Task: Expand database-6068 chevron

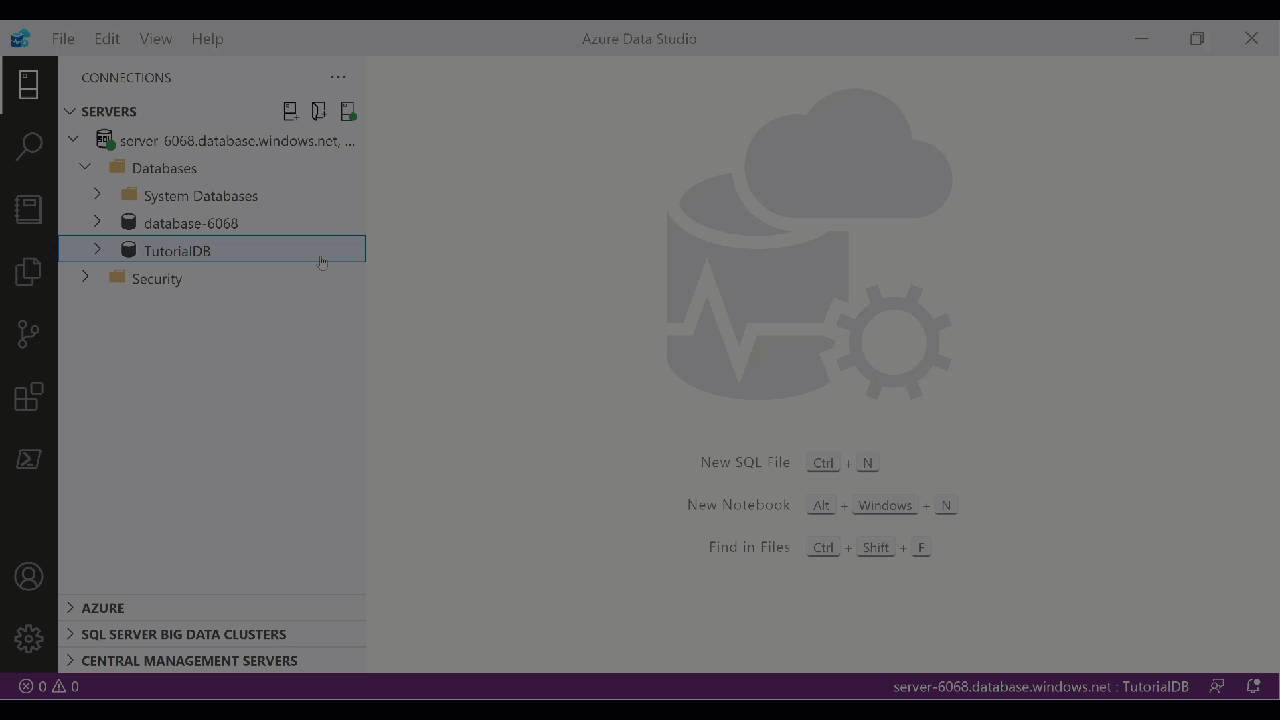Action: coord(97,222)
